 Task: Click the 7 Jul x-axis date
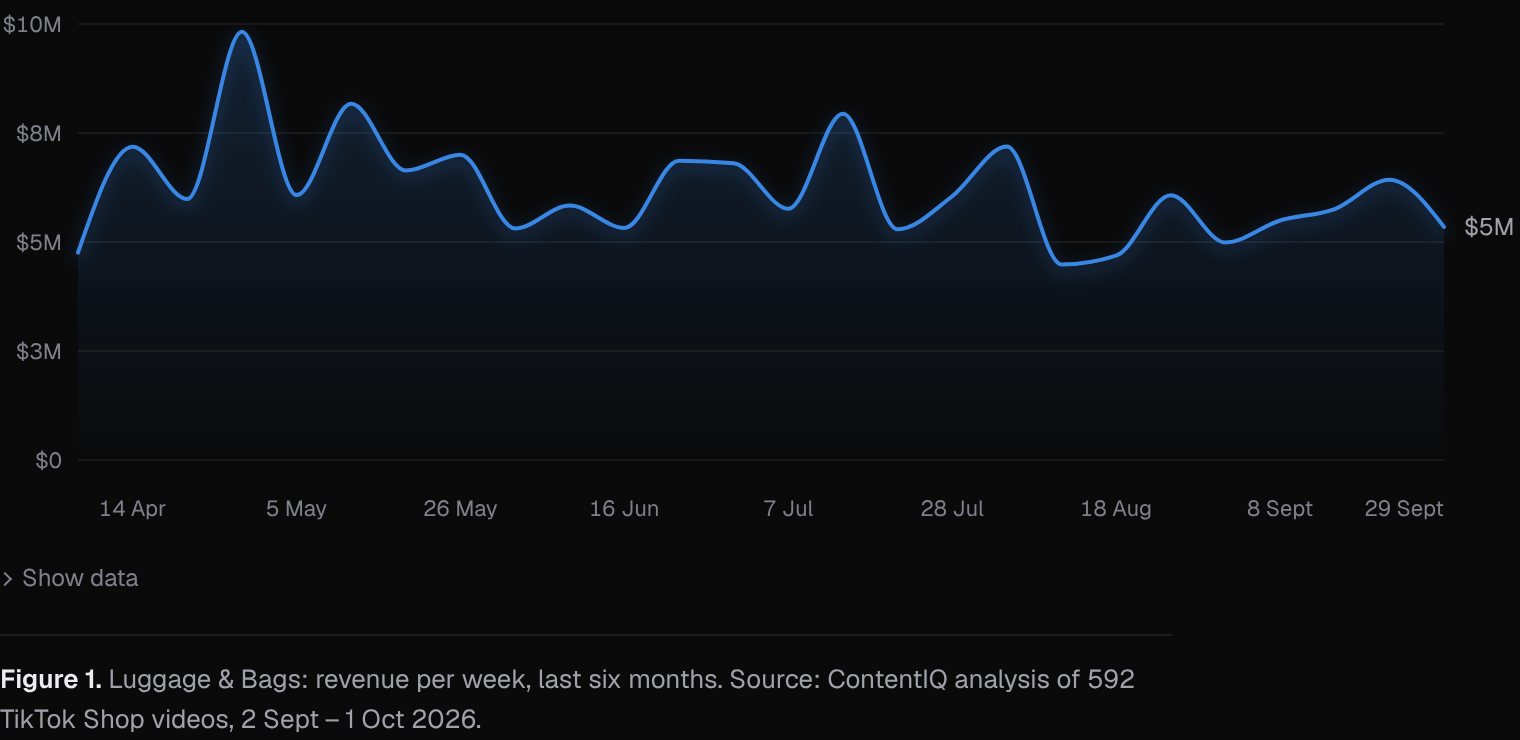coord(788,508)
